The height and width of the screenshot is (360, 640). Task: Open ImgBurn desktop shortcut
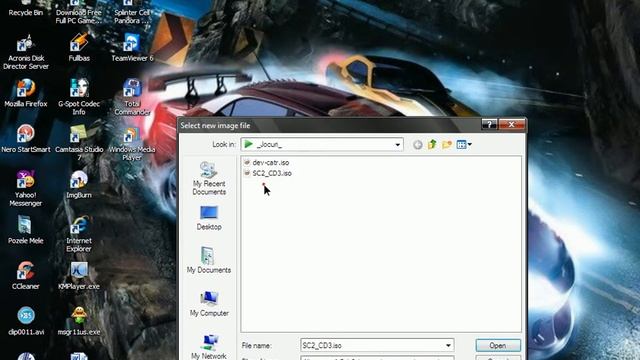pos(79,185)
